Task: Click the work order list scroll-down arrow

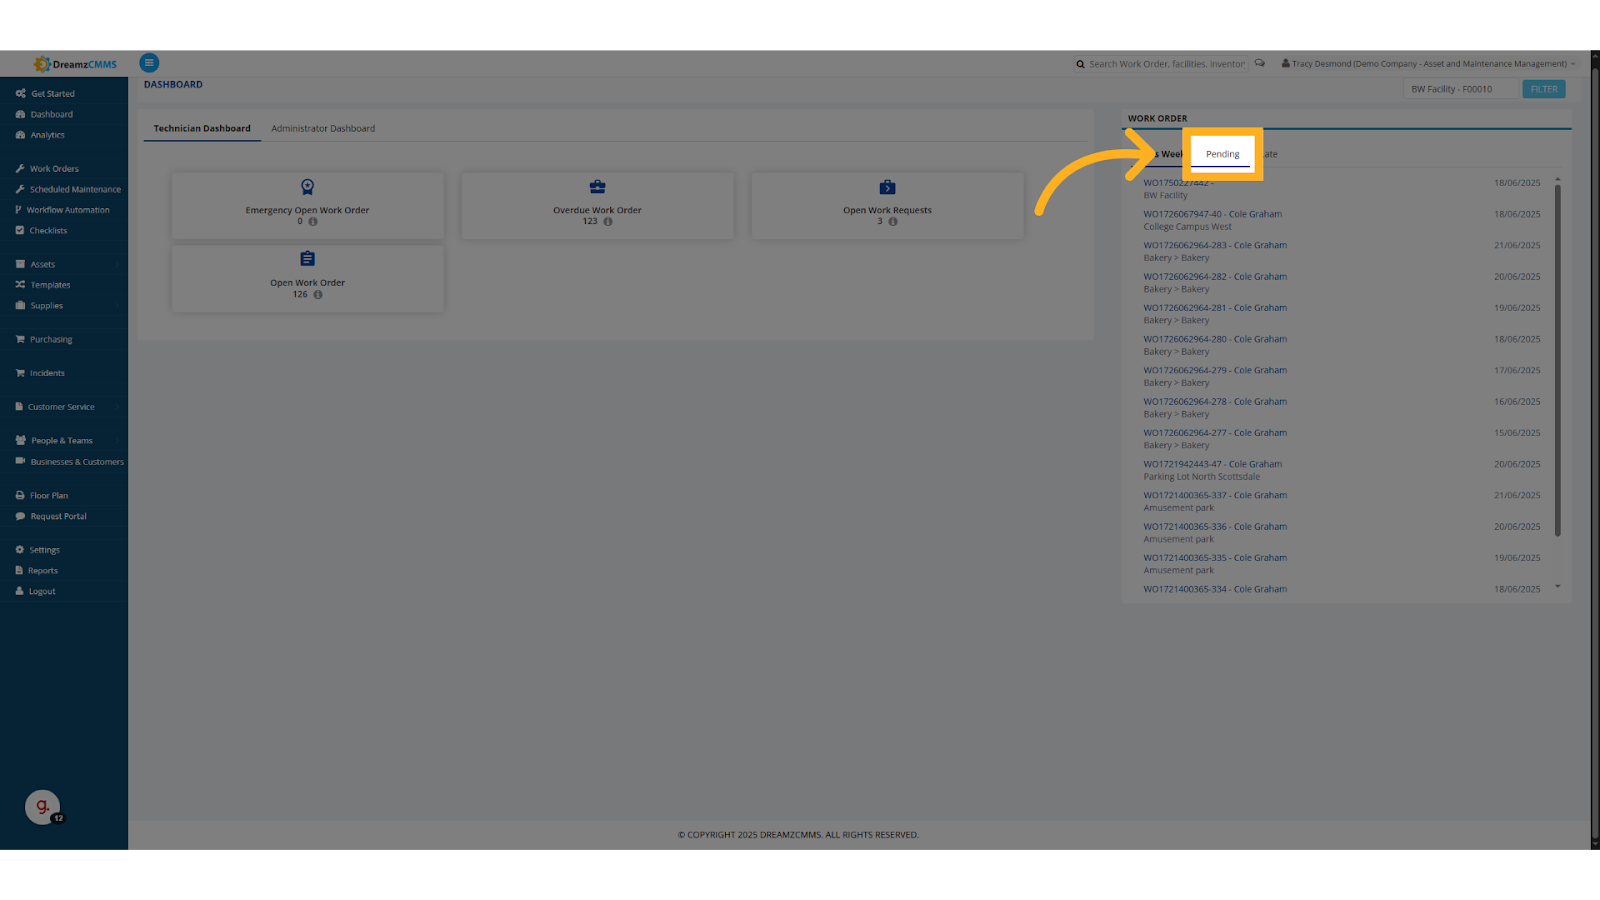Action: [1557, 587]
